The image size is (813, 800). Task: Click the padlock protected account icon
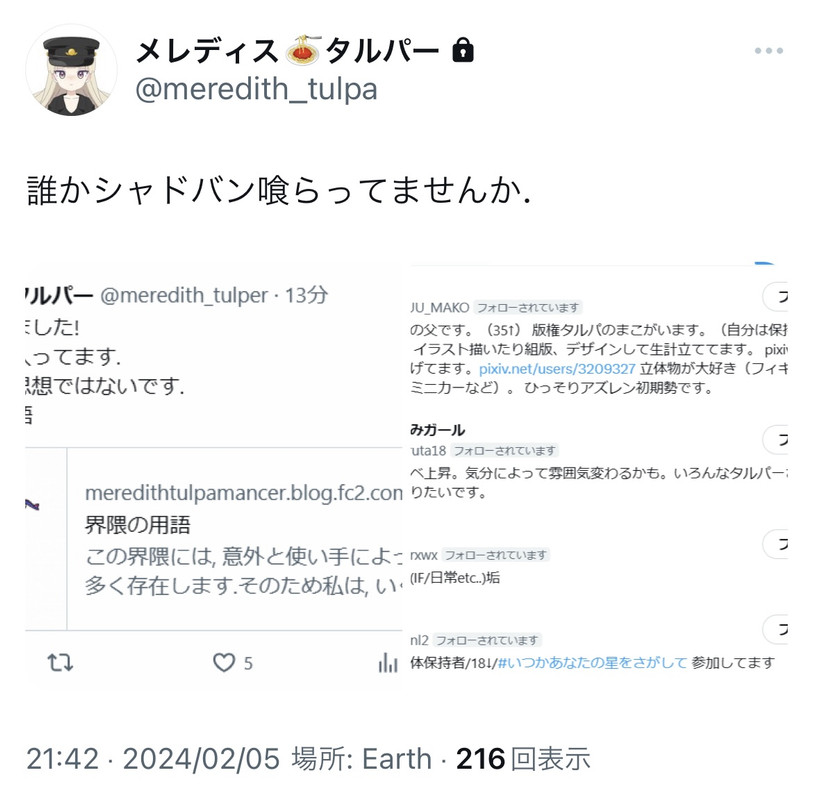(x=462, y=50)
